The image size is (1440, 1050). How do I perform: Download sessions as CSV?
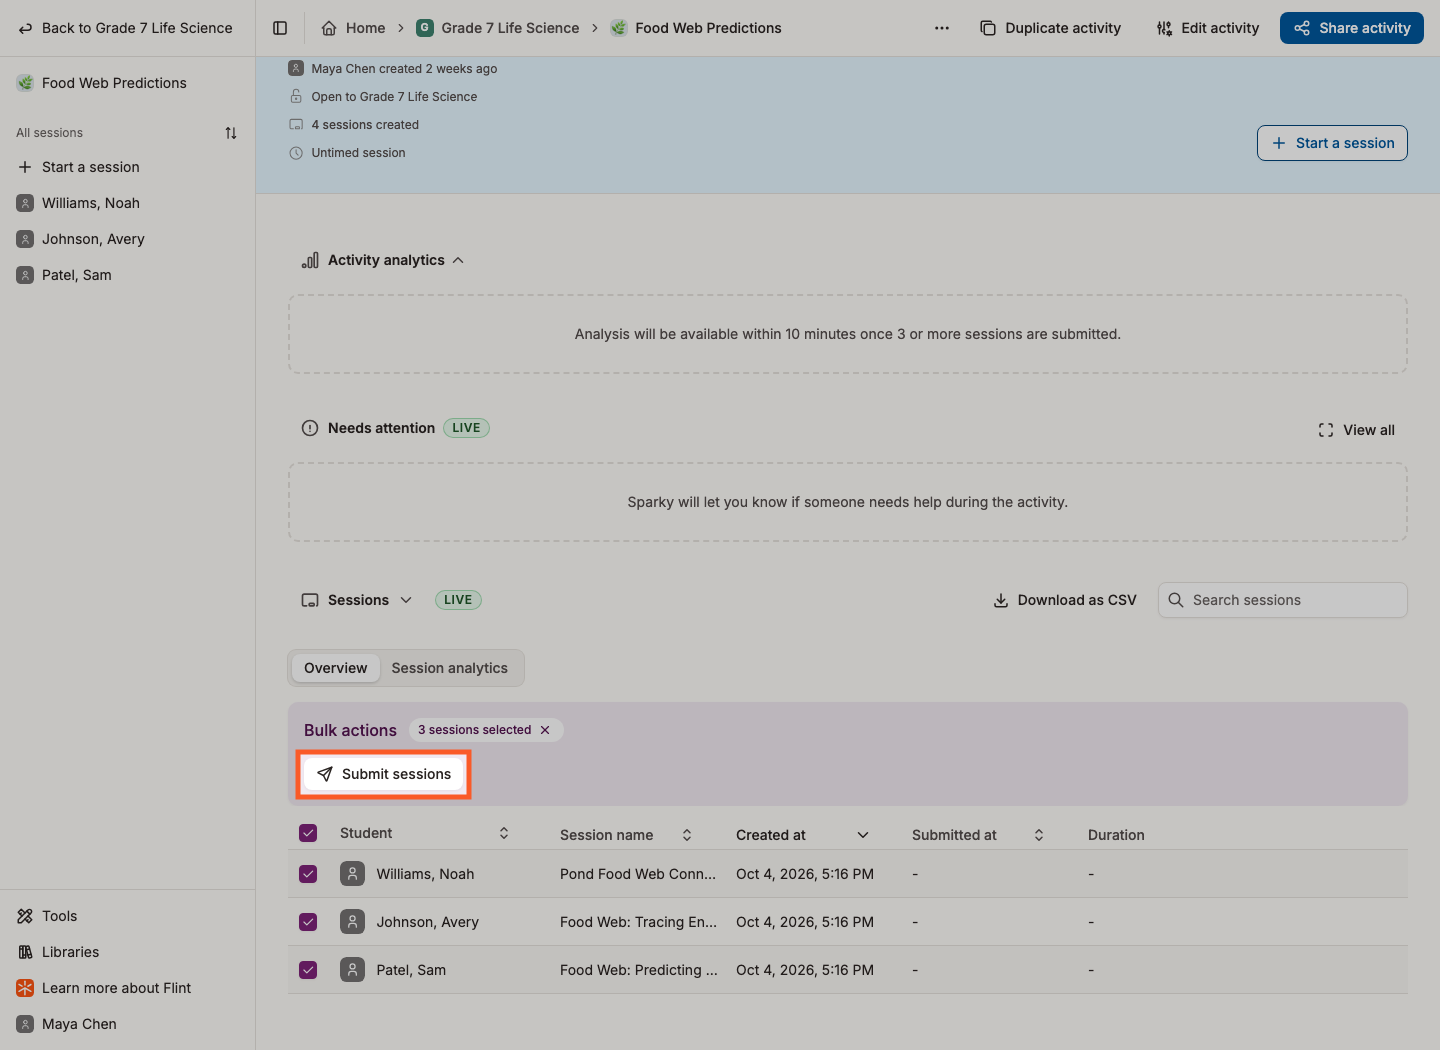(x=1065, y=600)
